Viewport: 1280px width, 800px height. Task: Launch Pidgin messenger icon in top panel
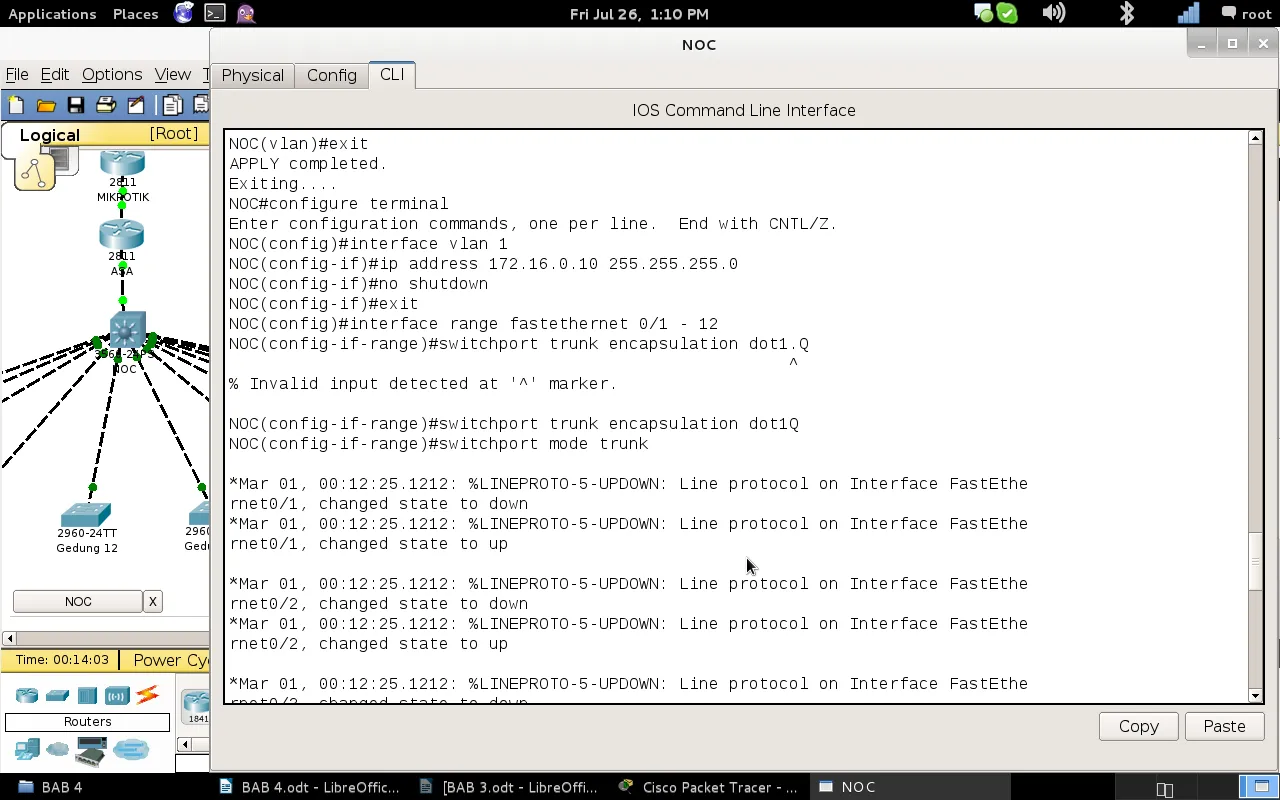[246, 13]
